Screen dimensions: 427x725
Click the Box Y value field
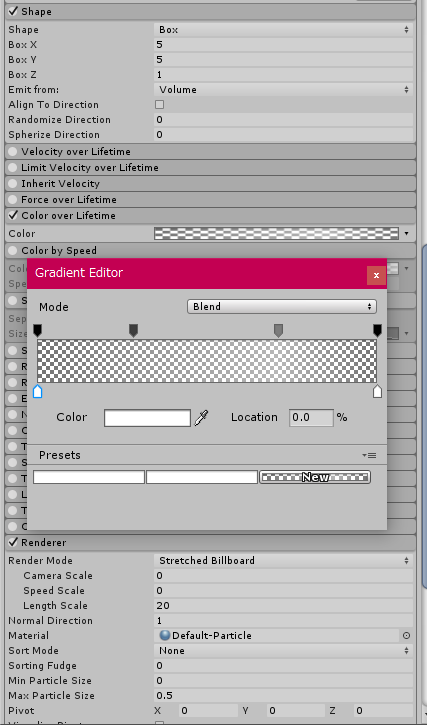click(x=283, y=60)
